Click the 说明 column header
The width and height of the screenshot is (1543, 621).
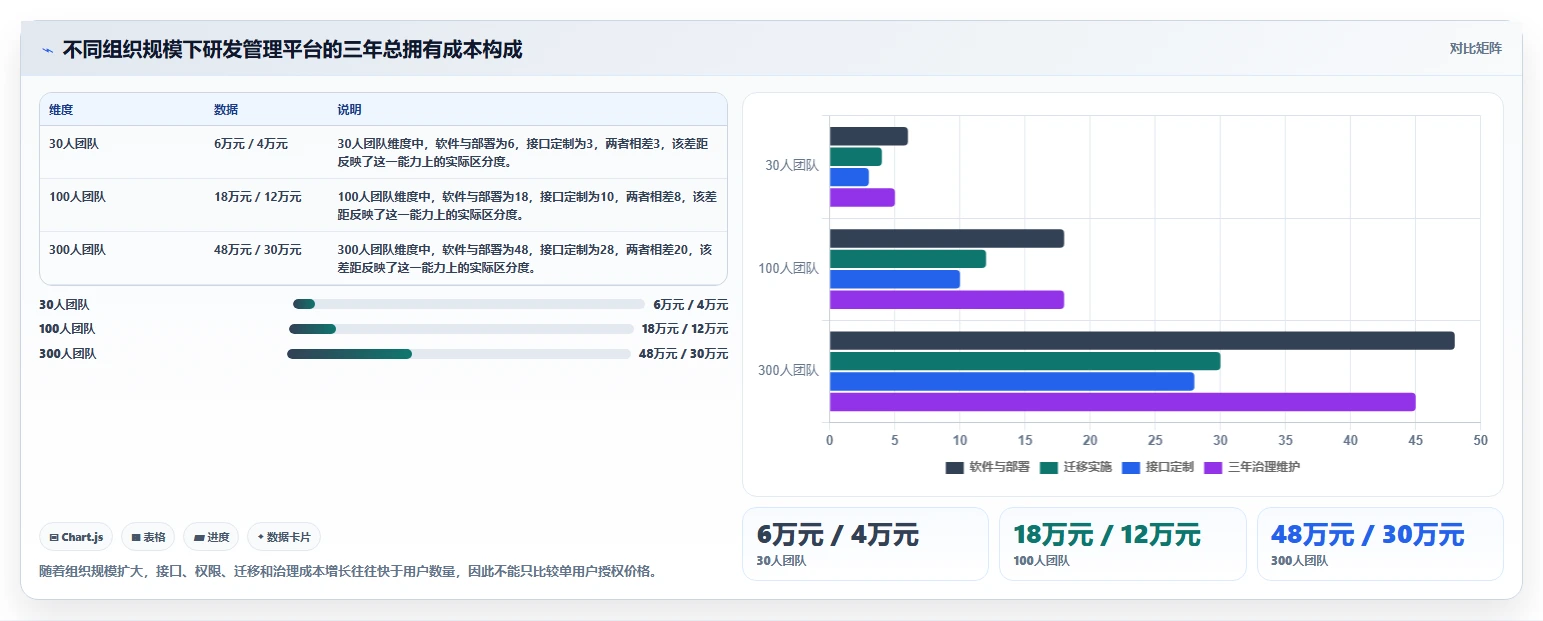pyautogui.click(x=350, y=110)
